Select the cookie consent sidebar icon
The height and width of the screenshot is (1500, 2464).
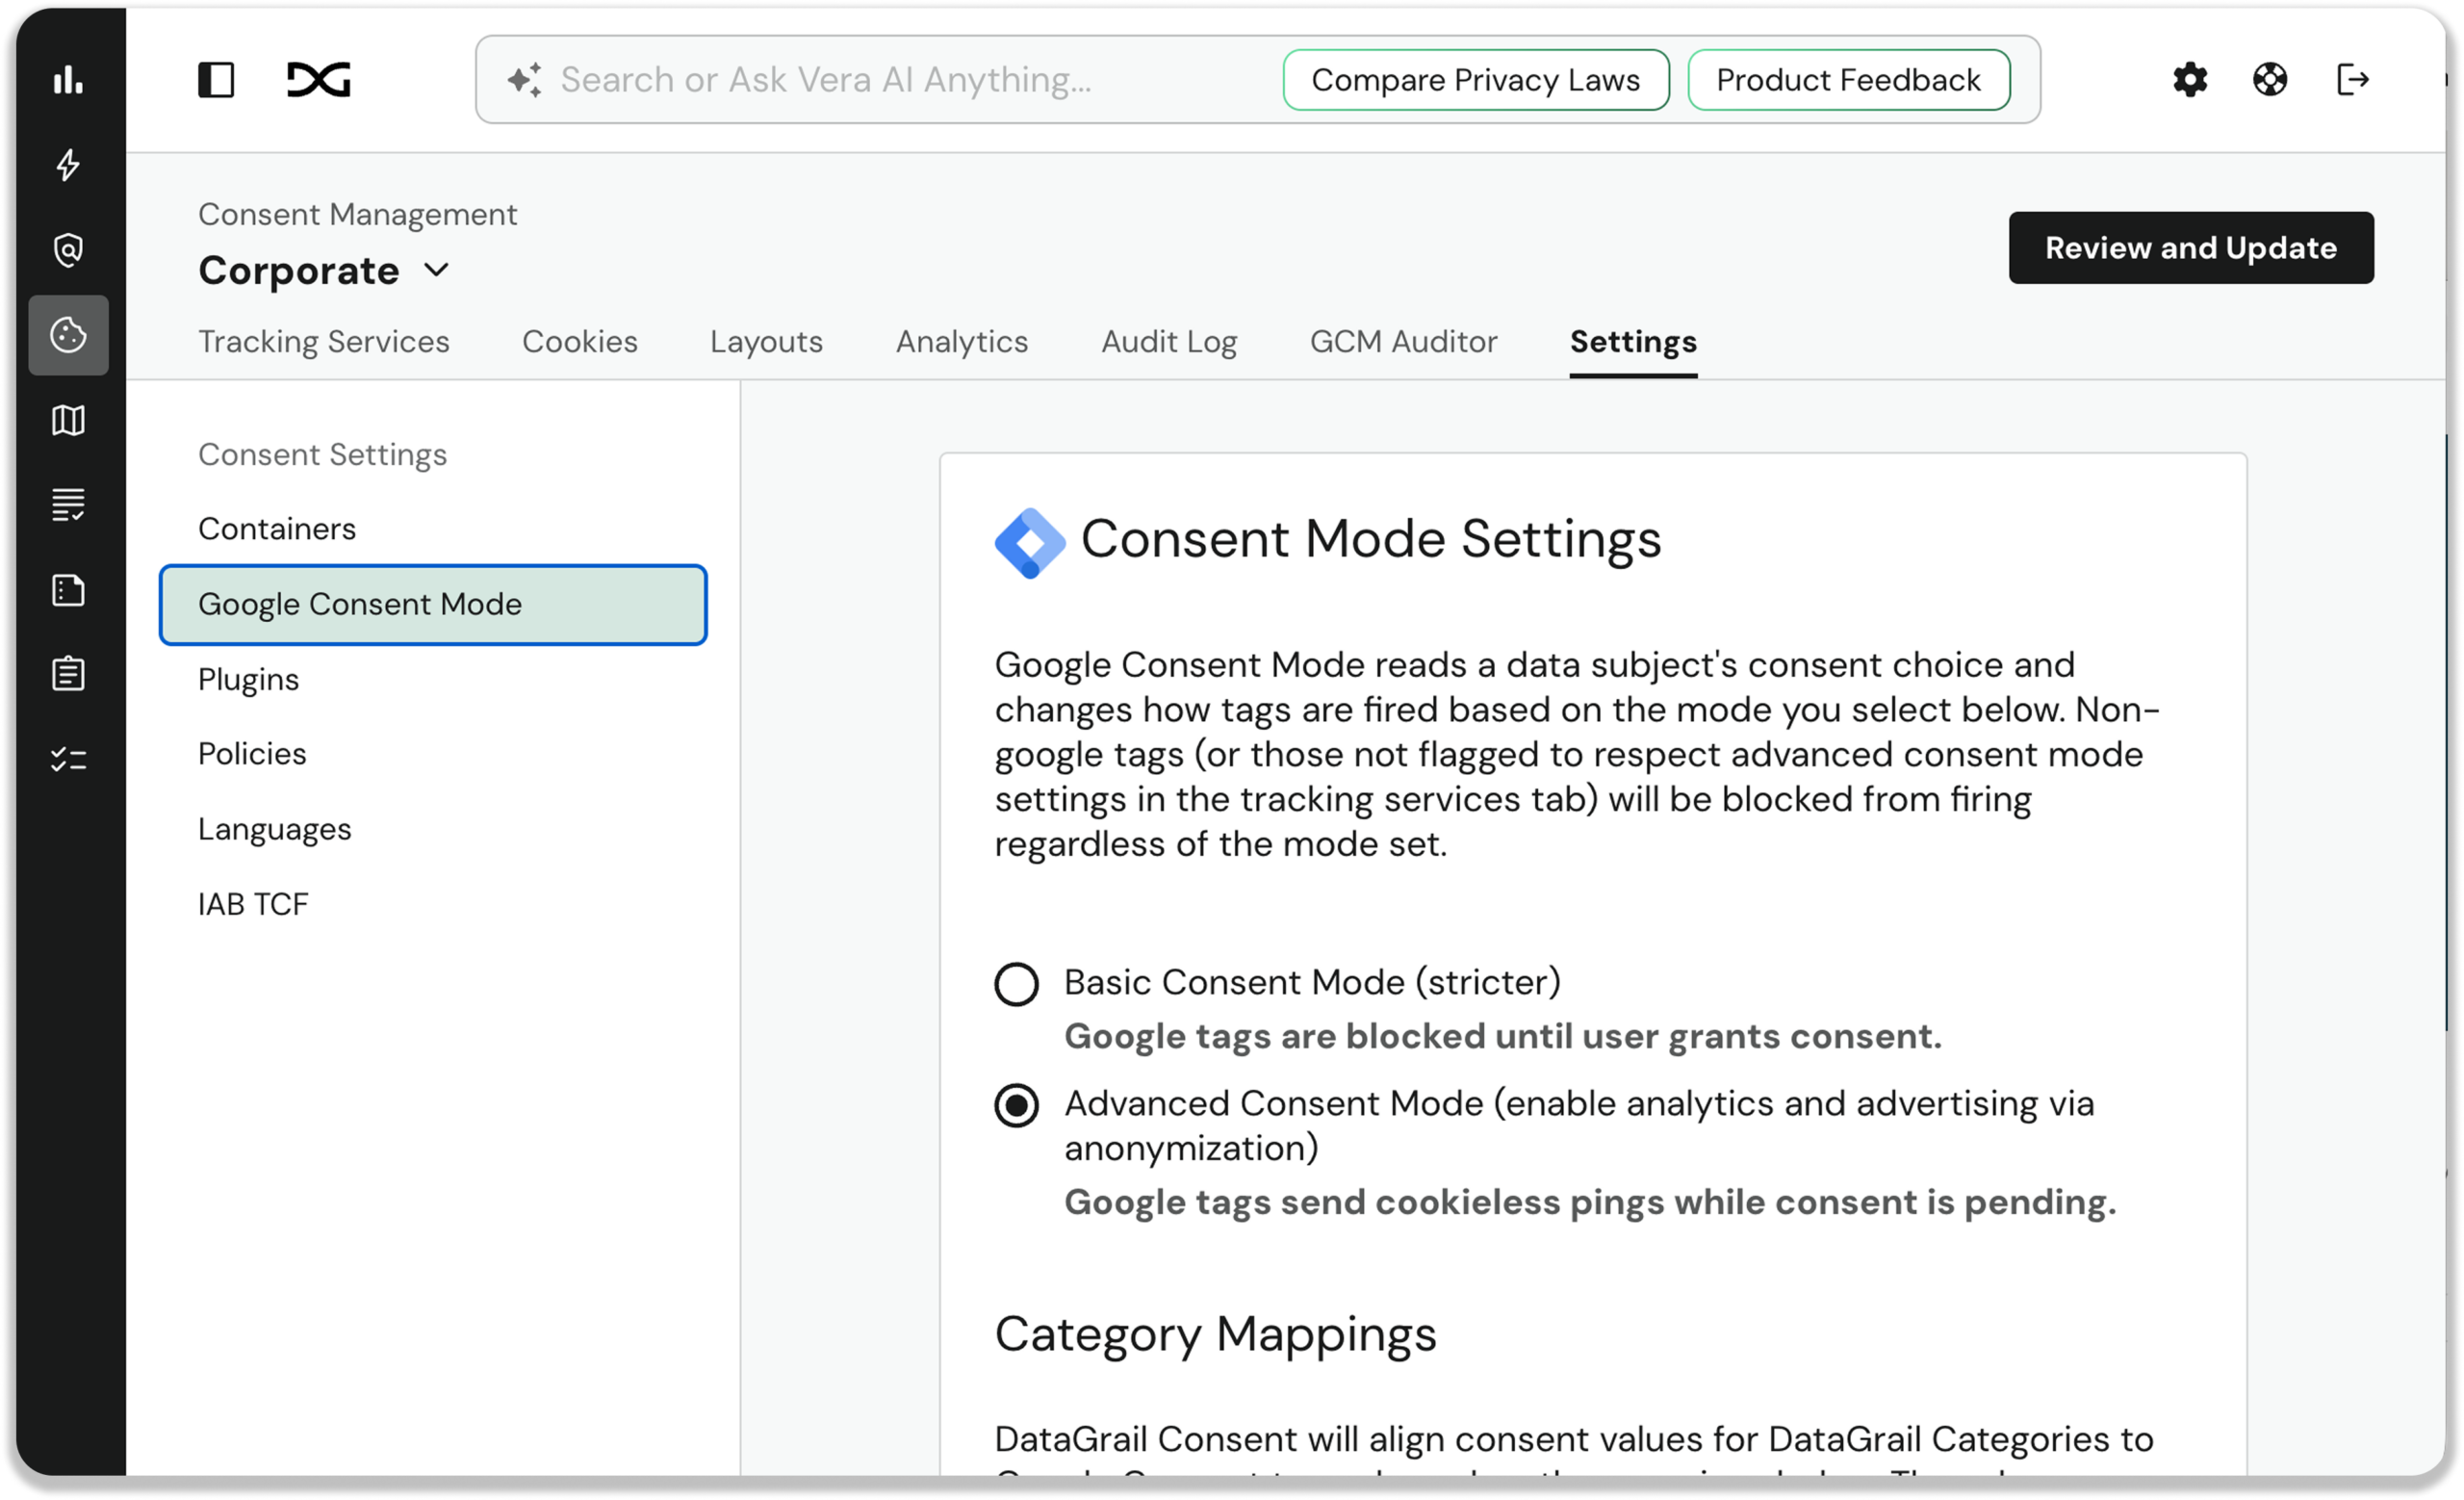tap(68, 335)
